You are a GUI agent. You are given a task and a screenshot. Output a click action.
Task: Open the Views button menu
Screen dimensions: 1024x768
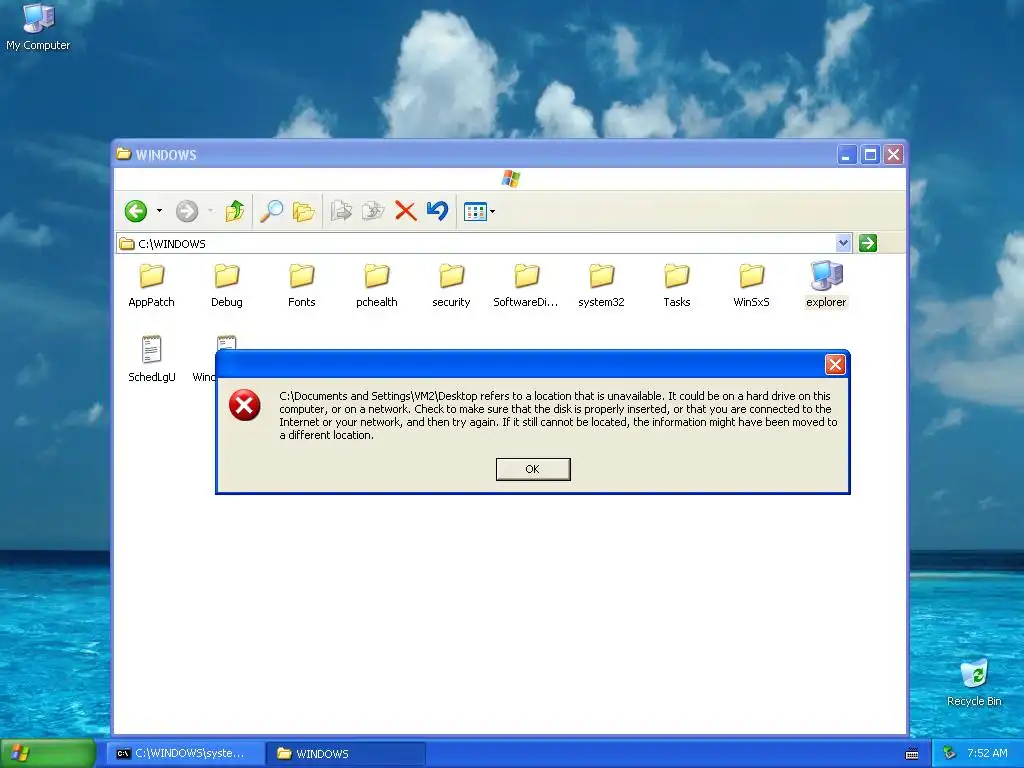(479, 212)
